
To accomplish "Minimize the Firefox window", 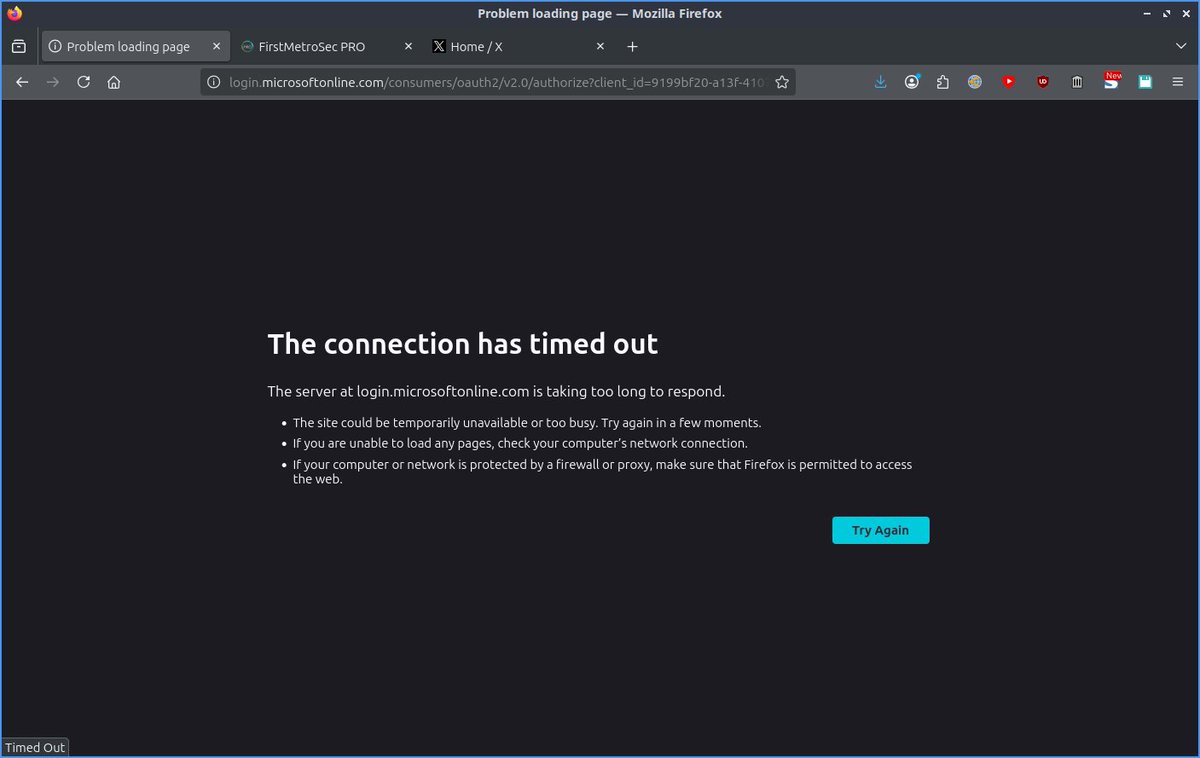I will [1148, 13].
